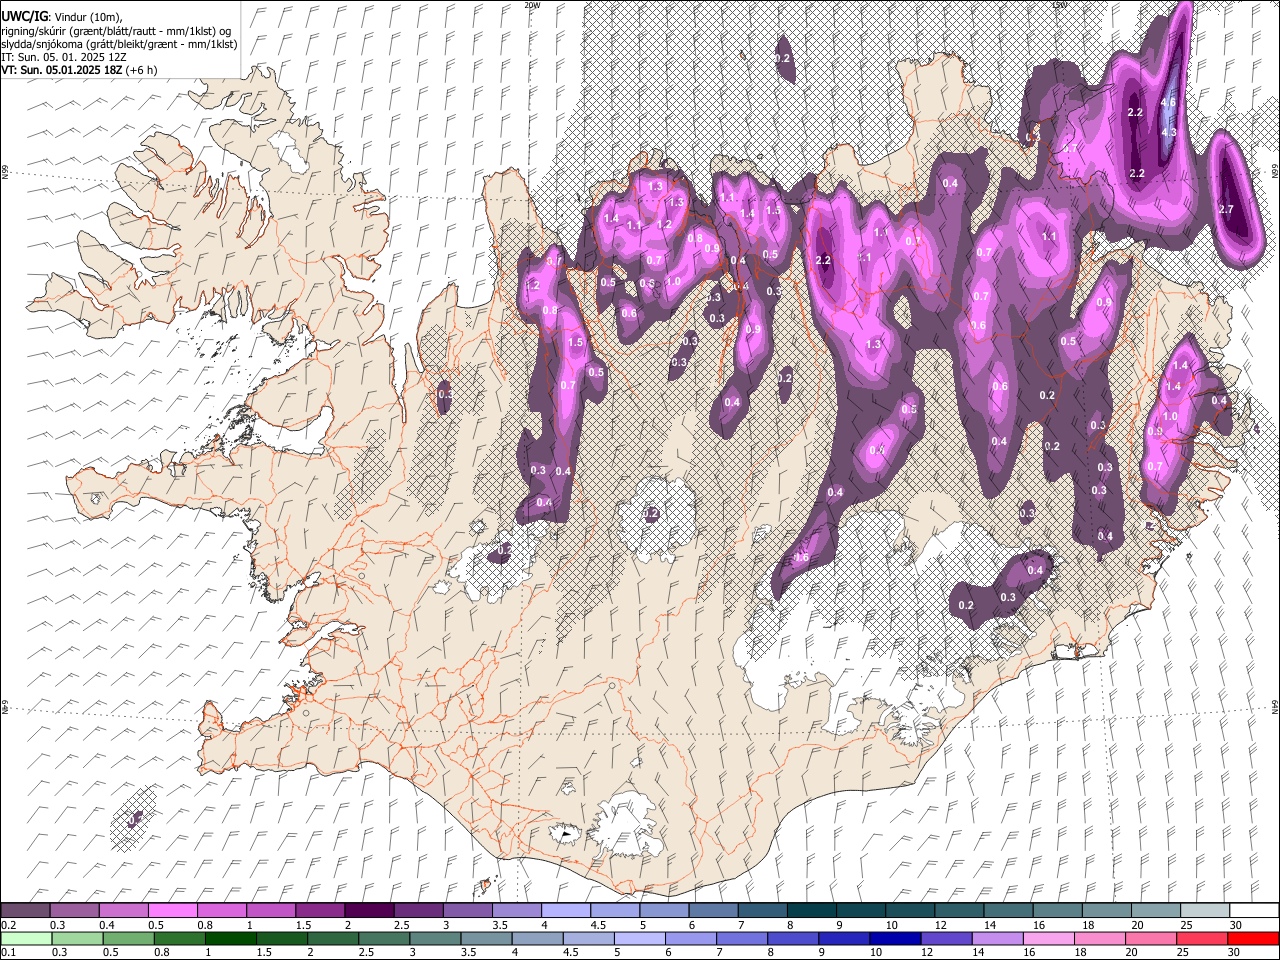Click the '64N' label on the right map edge
Image resolution: width=1280 pixels, height=960 pixels.
point(1275,706)
